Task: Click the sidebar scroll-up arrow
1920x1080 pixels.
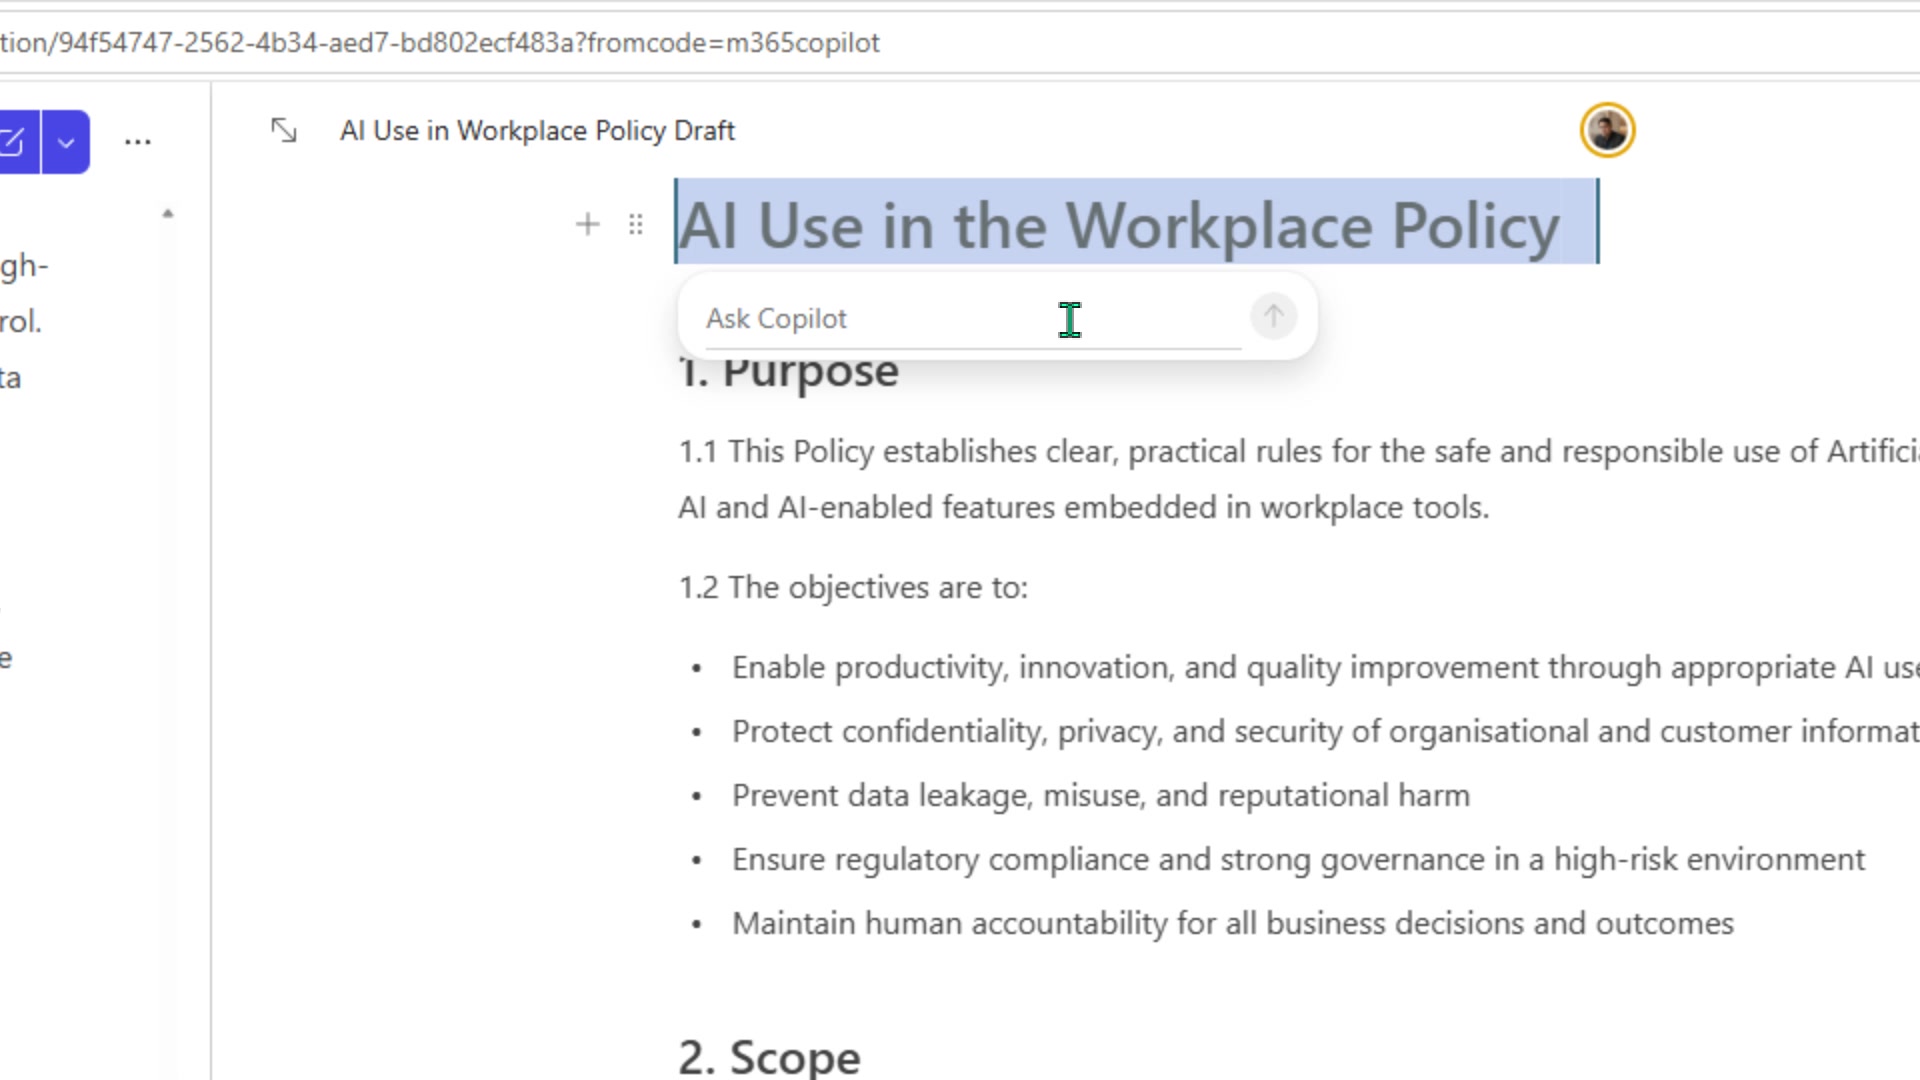Action: (168, 213)
